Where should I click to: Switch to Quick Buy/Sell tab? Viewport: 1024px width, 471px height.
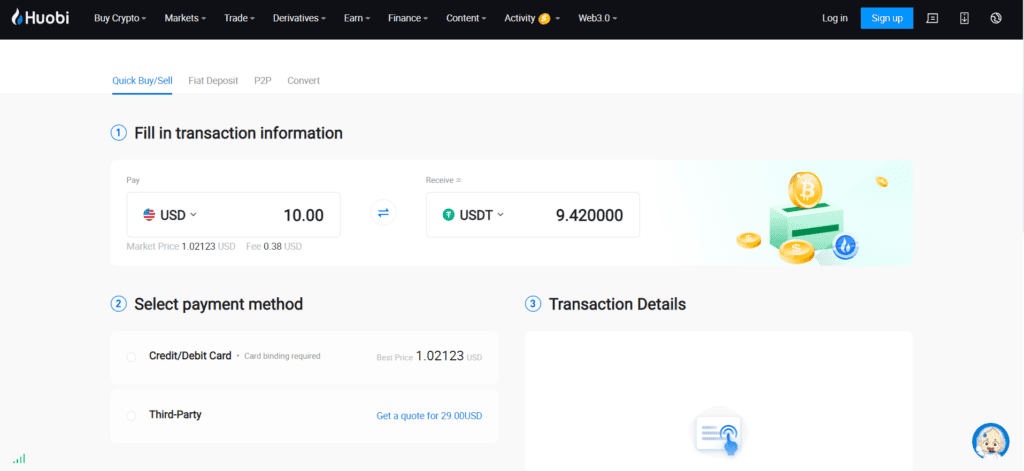(142, 81)
